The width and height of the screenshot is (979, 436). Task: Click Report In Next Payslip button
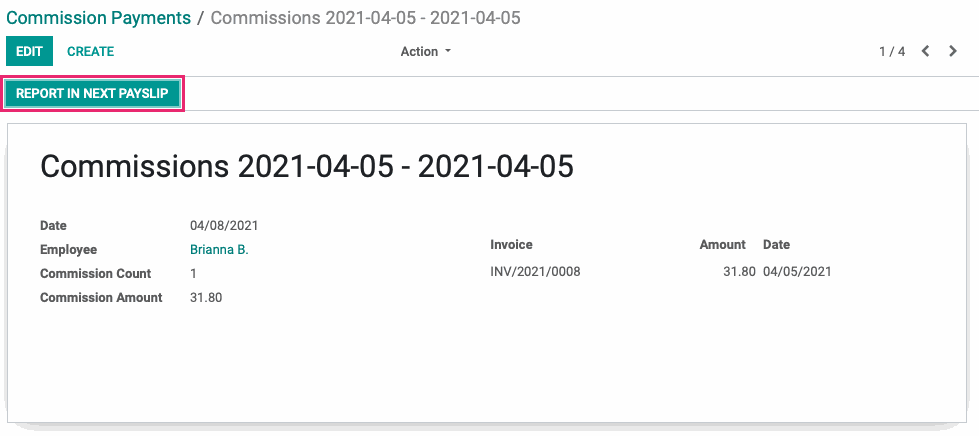(92, 94)
